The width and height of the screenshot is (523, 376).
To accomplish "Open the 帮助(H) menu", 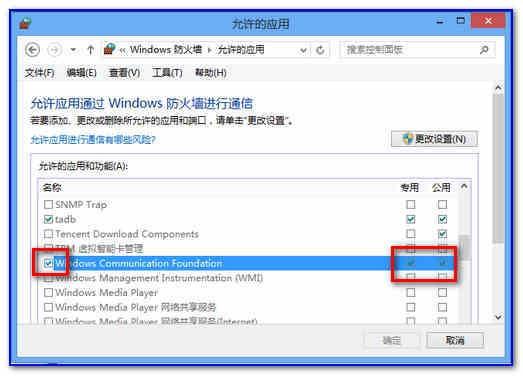I will point(211,72).
